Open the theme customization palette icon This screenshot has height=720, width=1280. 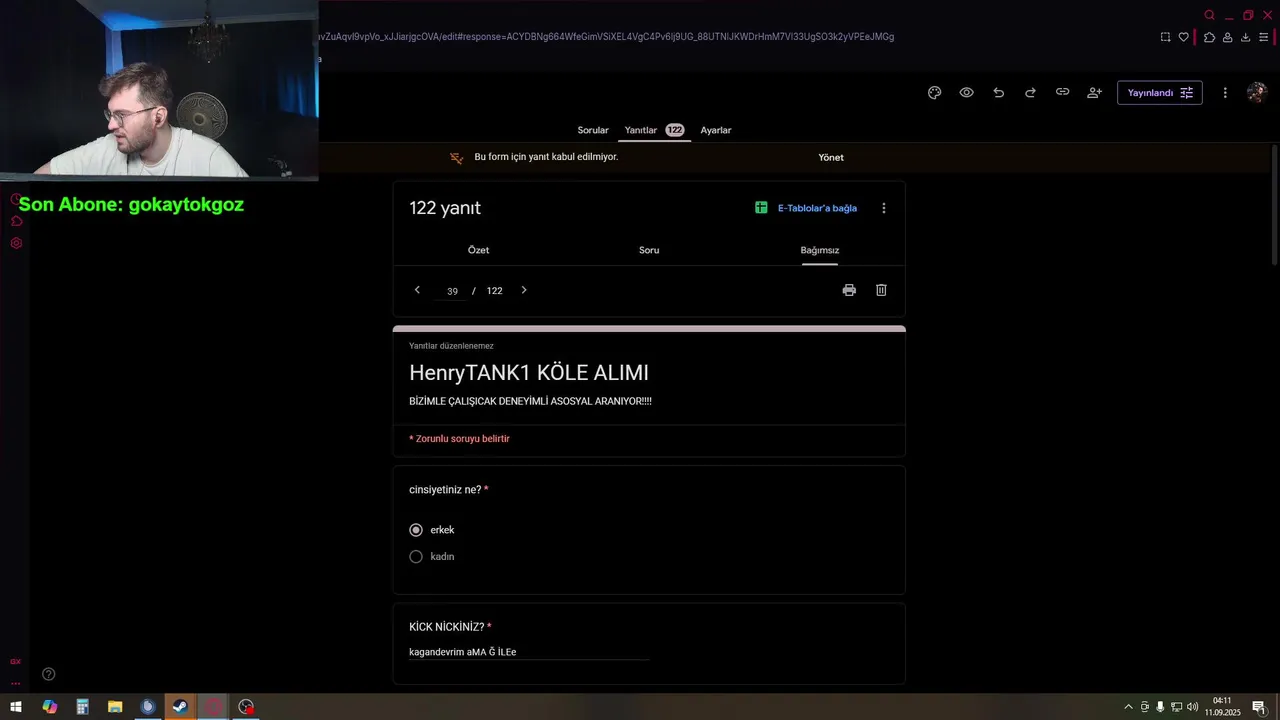tap(934, 93)
